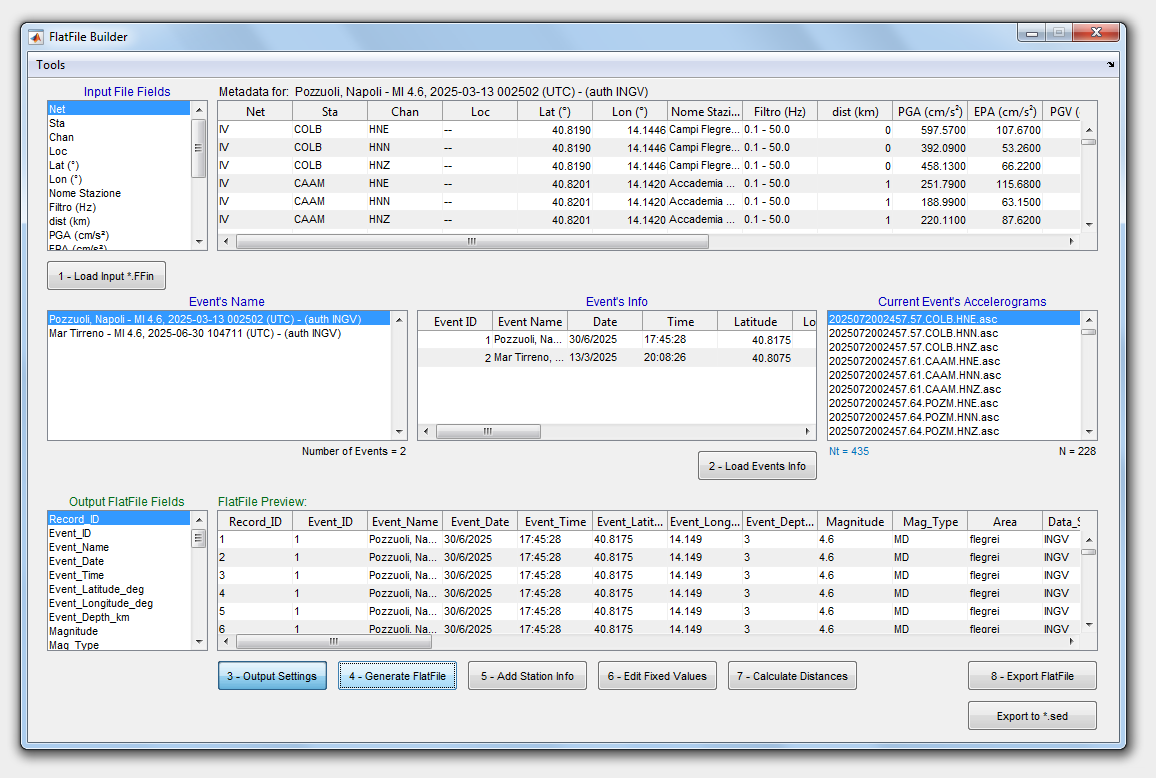Click 5 - Add Station Info
Screen dimensions: 1156x778
pyautogui.click(x=527, y=676)
